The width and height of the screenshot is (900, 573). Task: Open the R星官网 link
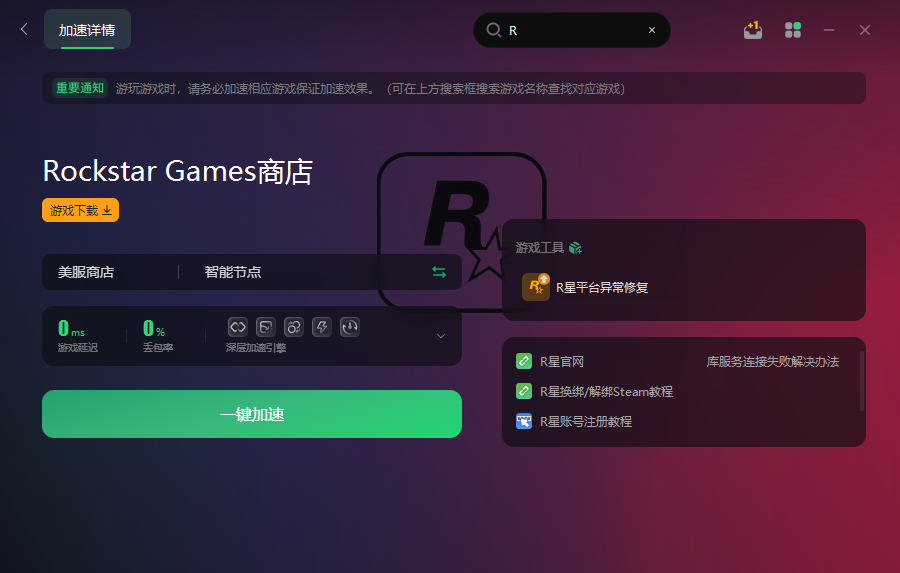pos(562,362)
